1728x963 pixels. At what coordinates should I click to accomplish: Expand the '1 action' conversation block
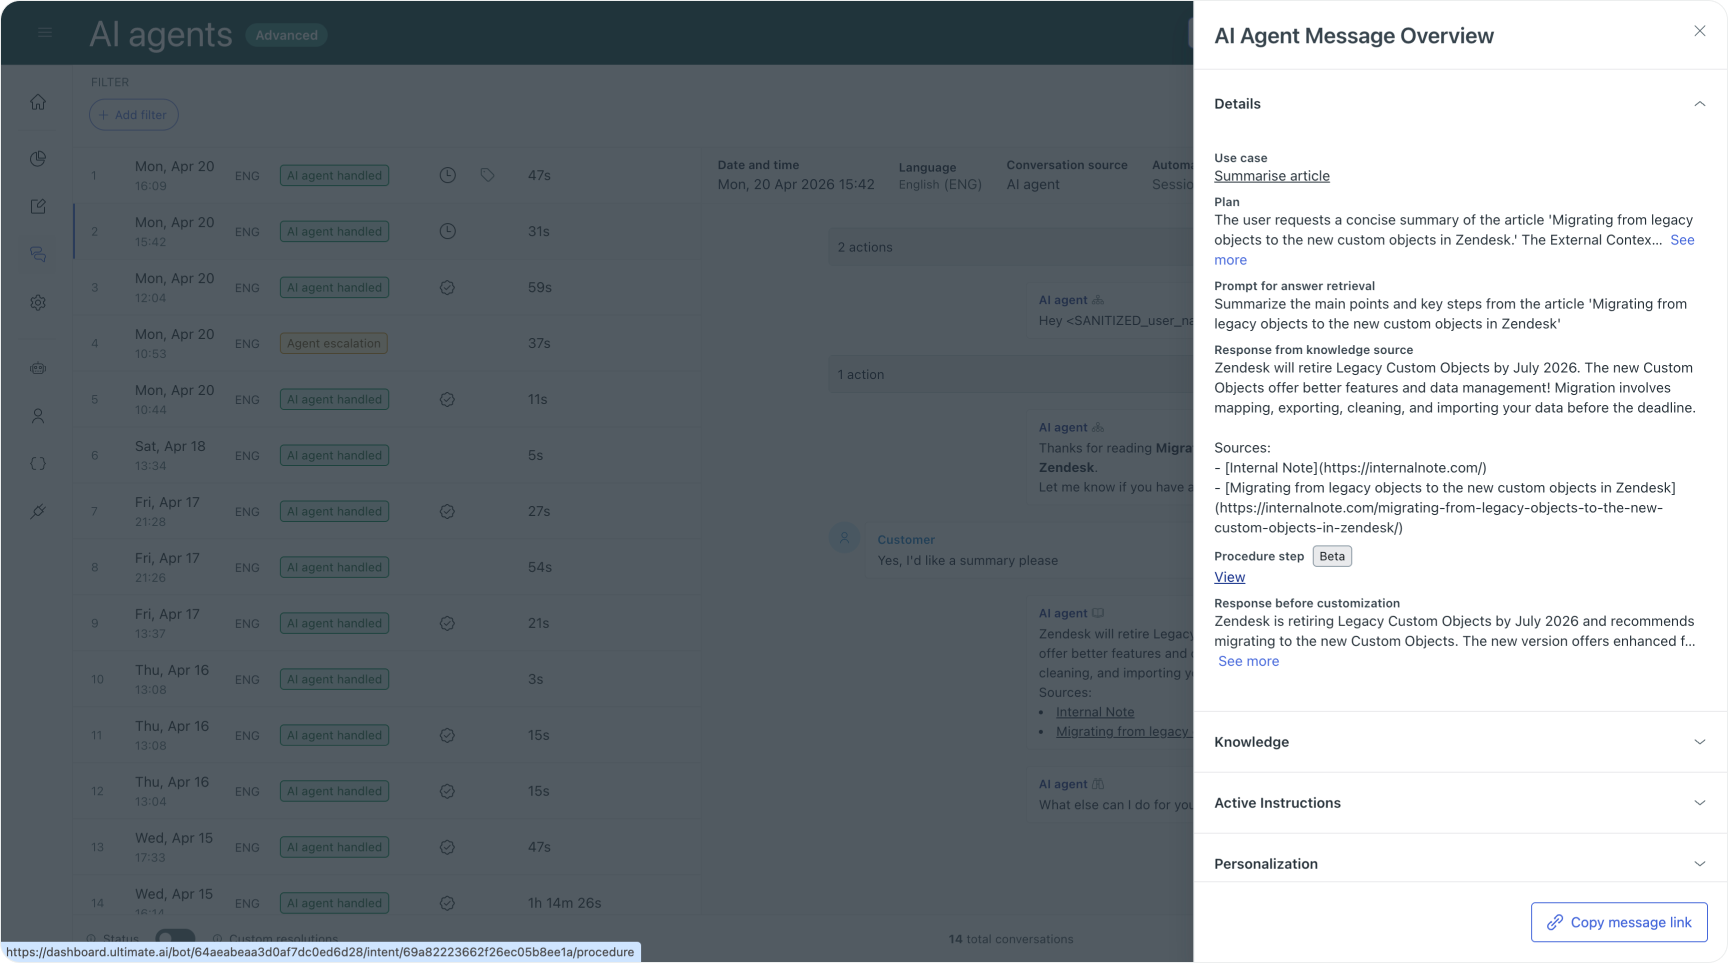(x=1010, y=375)
